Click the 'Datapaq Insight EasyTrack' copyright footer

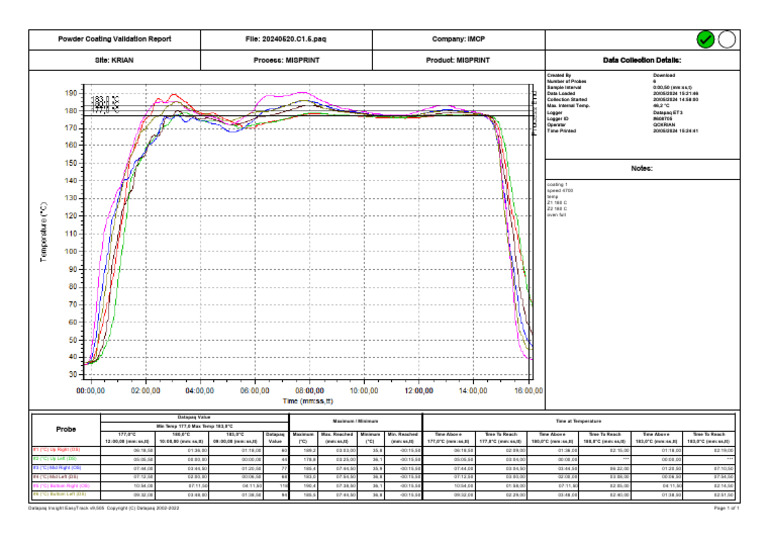pyautogui.click(x=103, y=508)
